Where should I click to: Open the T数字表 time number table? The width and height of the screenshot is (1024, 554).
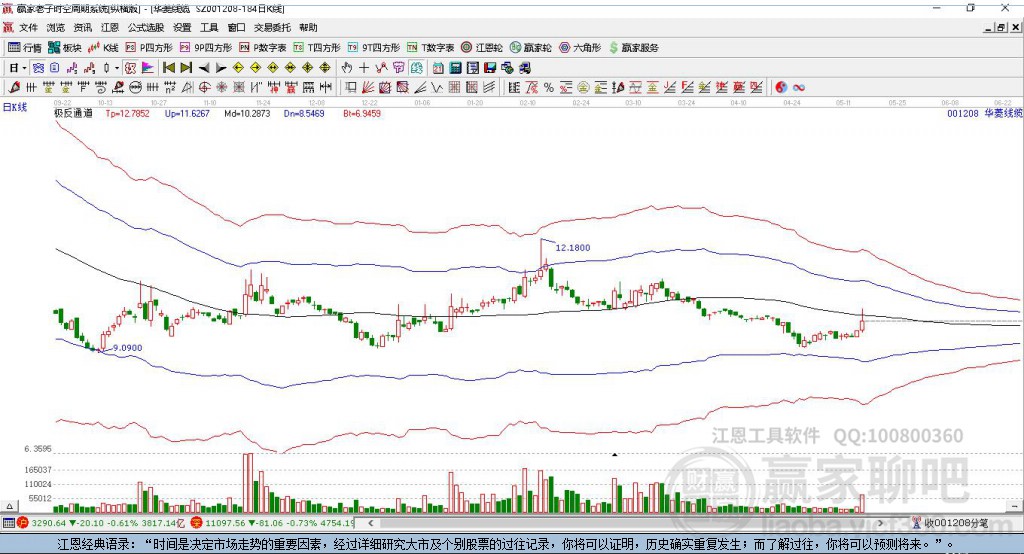pyautogui.click(x=430, y=48)
